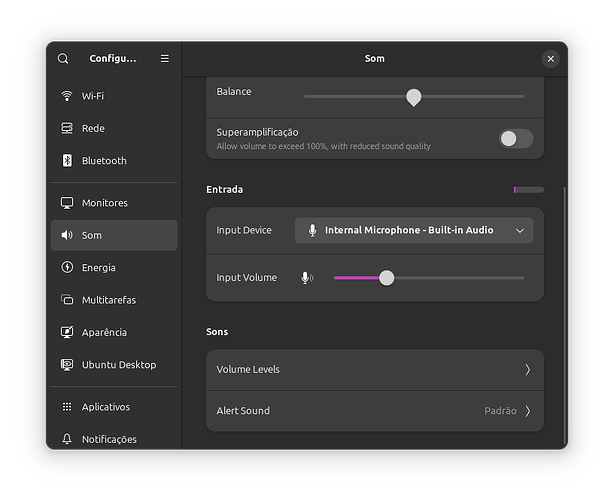Click the Ubuntu Desktop sidebar icon
The width and height of the screenshot is (614, 500).
coord(67,365)
